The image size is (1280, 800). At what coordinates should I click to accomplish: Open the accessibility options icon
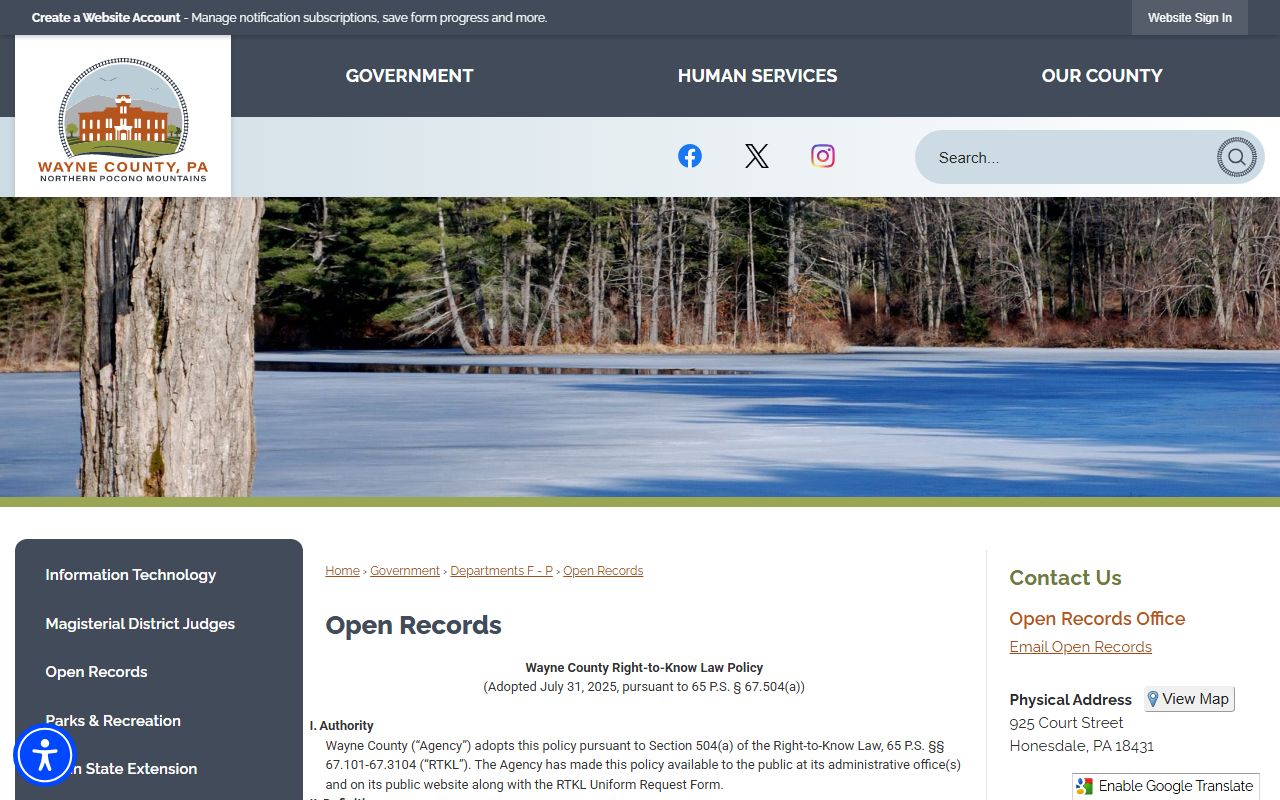click(45, 755)
